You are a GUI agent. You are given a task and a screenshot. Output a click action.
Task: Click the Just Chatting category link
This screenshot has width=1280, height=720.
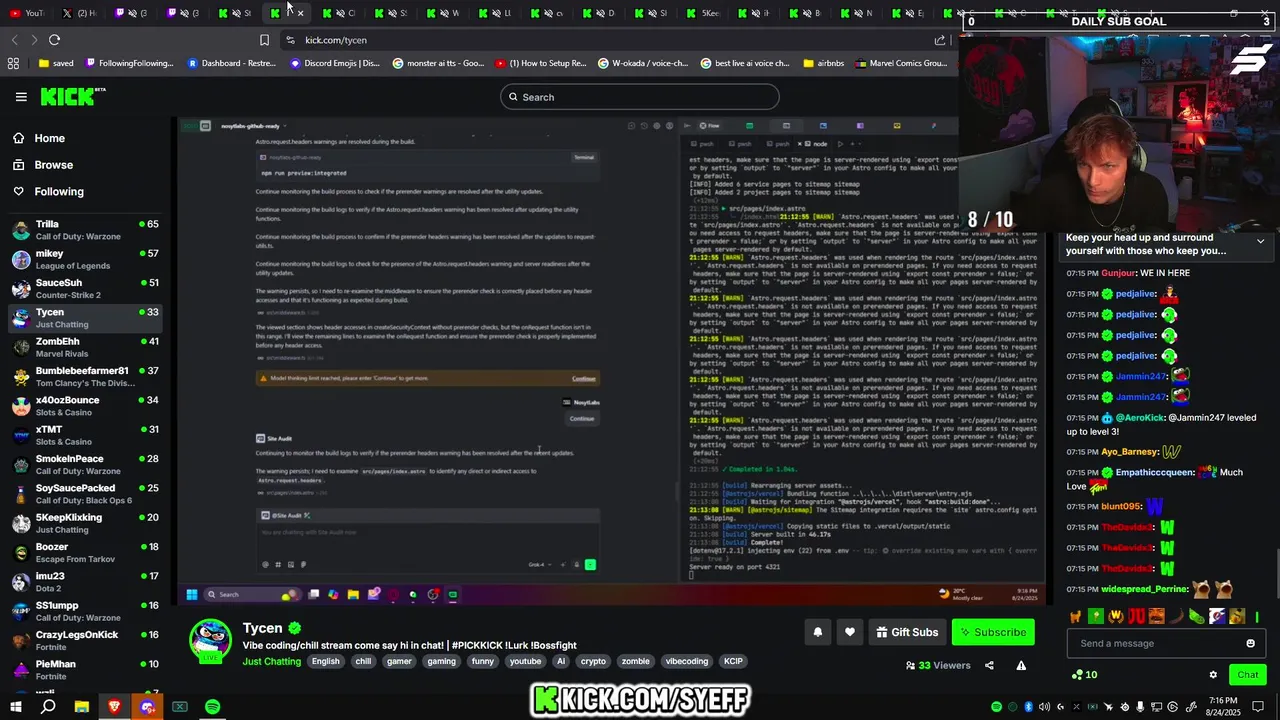coord(272,661)
